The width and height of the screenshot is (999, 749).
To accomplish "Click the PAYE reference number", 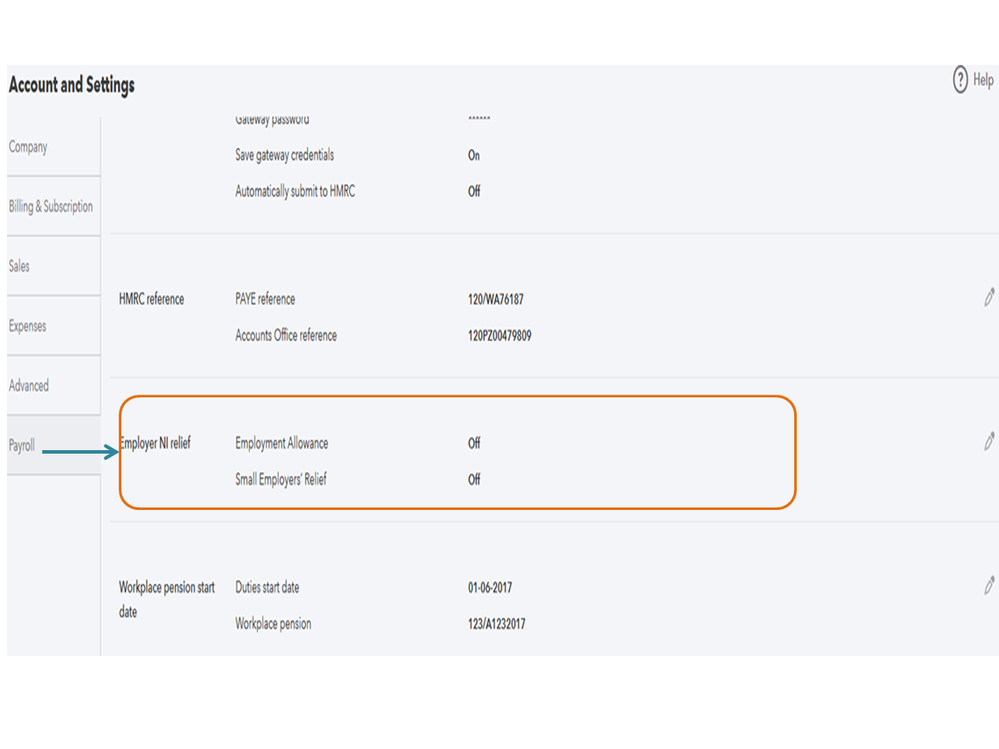I will (x=496, y=299).
